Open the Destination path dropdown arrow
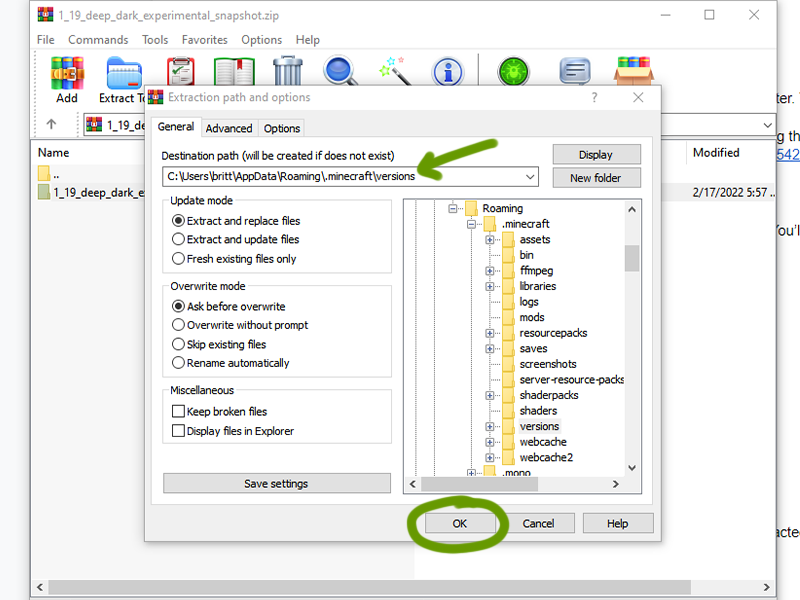The height and width of the screenshot is (600, 800). click(530, 177)
